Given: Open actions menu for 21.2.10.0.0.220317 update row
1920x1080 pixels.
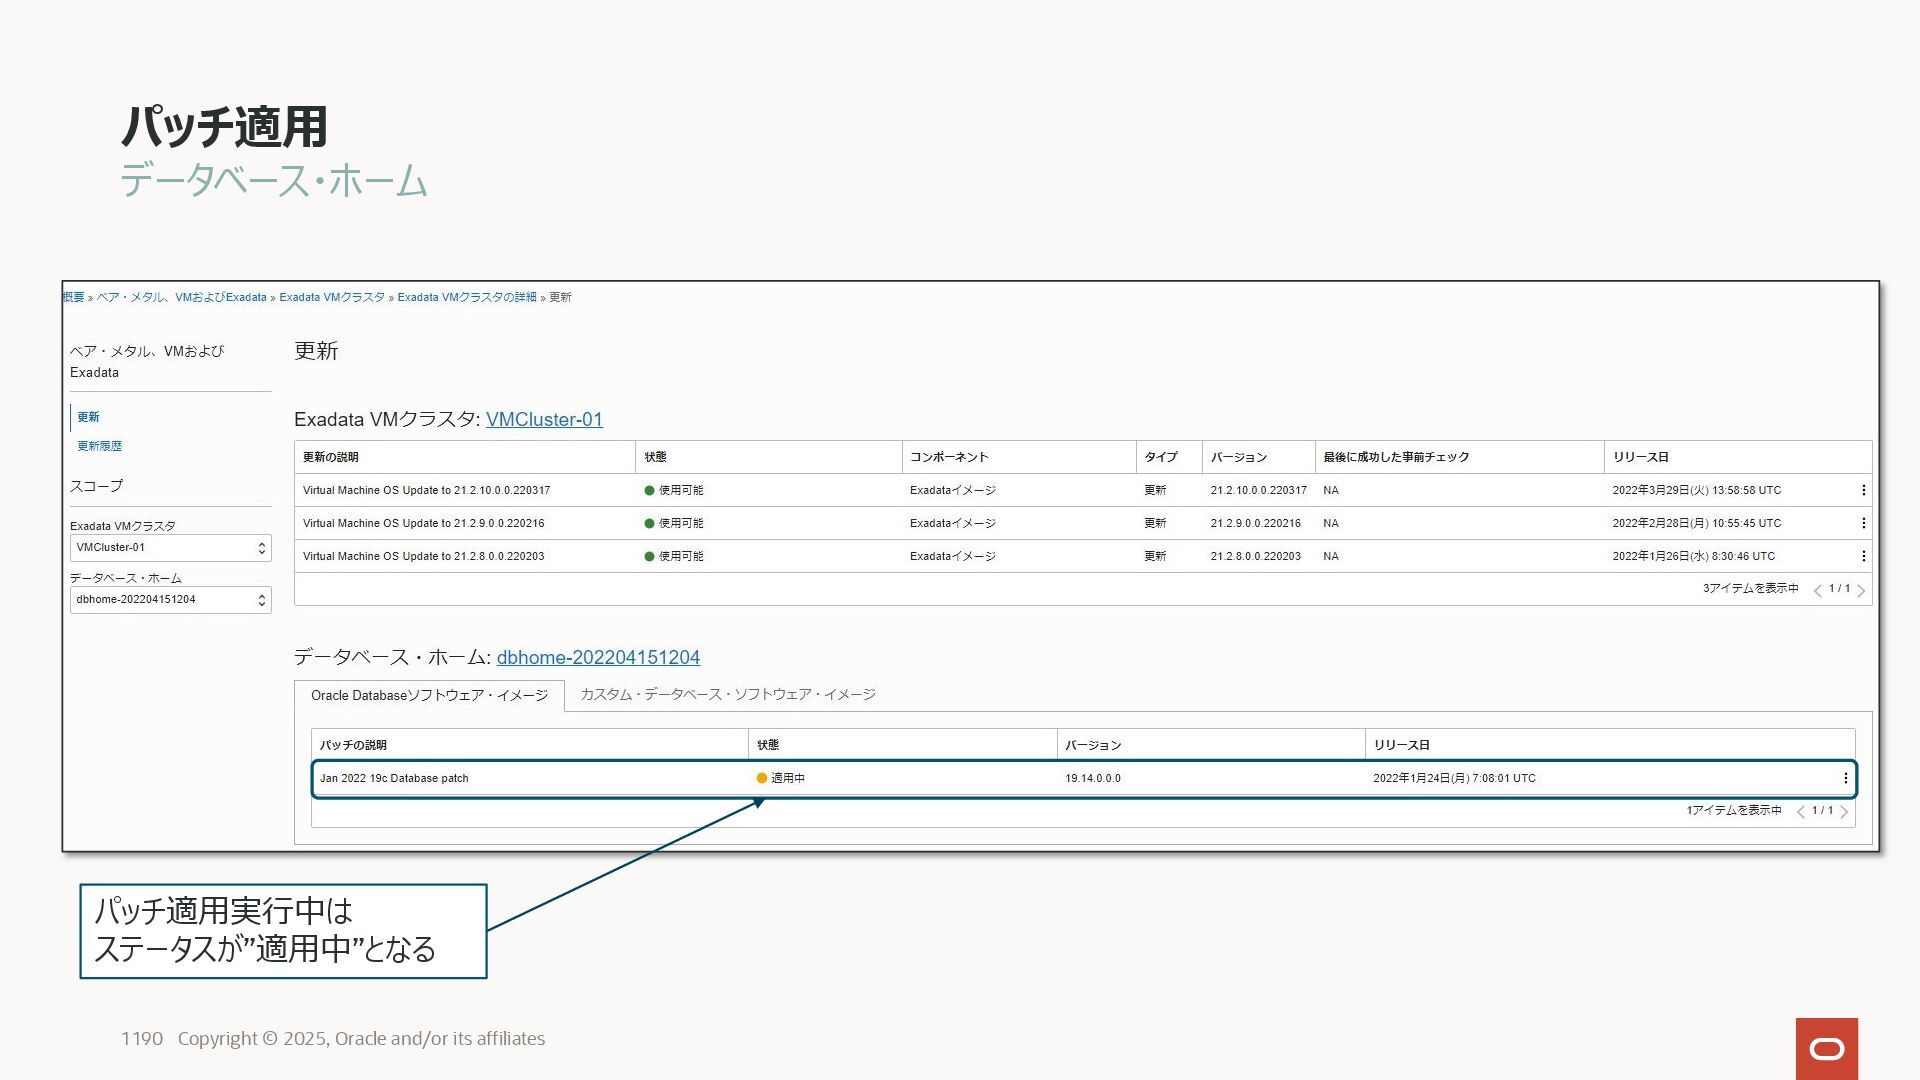Looking at the screenshot, I should pos(1863,490).
